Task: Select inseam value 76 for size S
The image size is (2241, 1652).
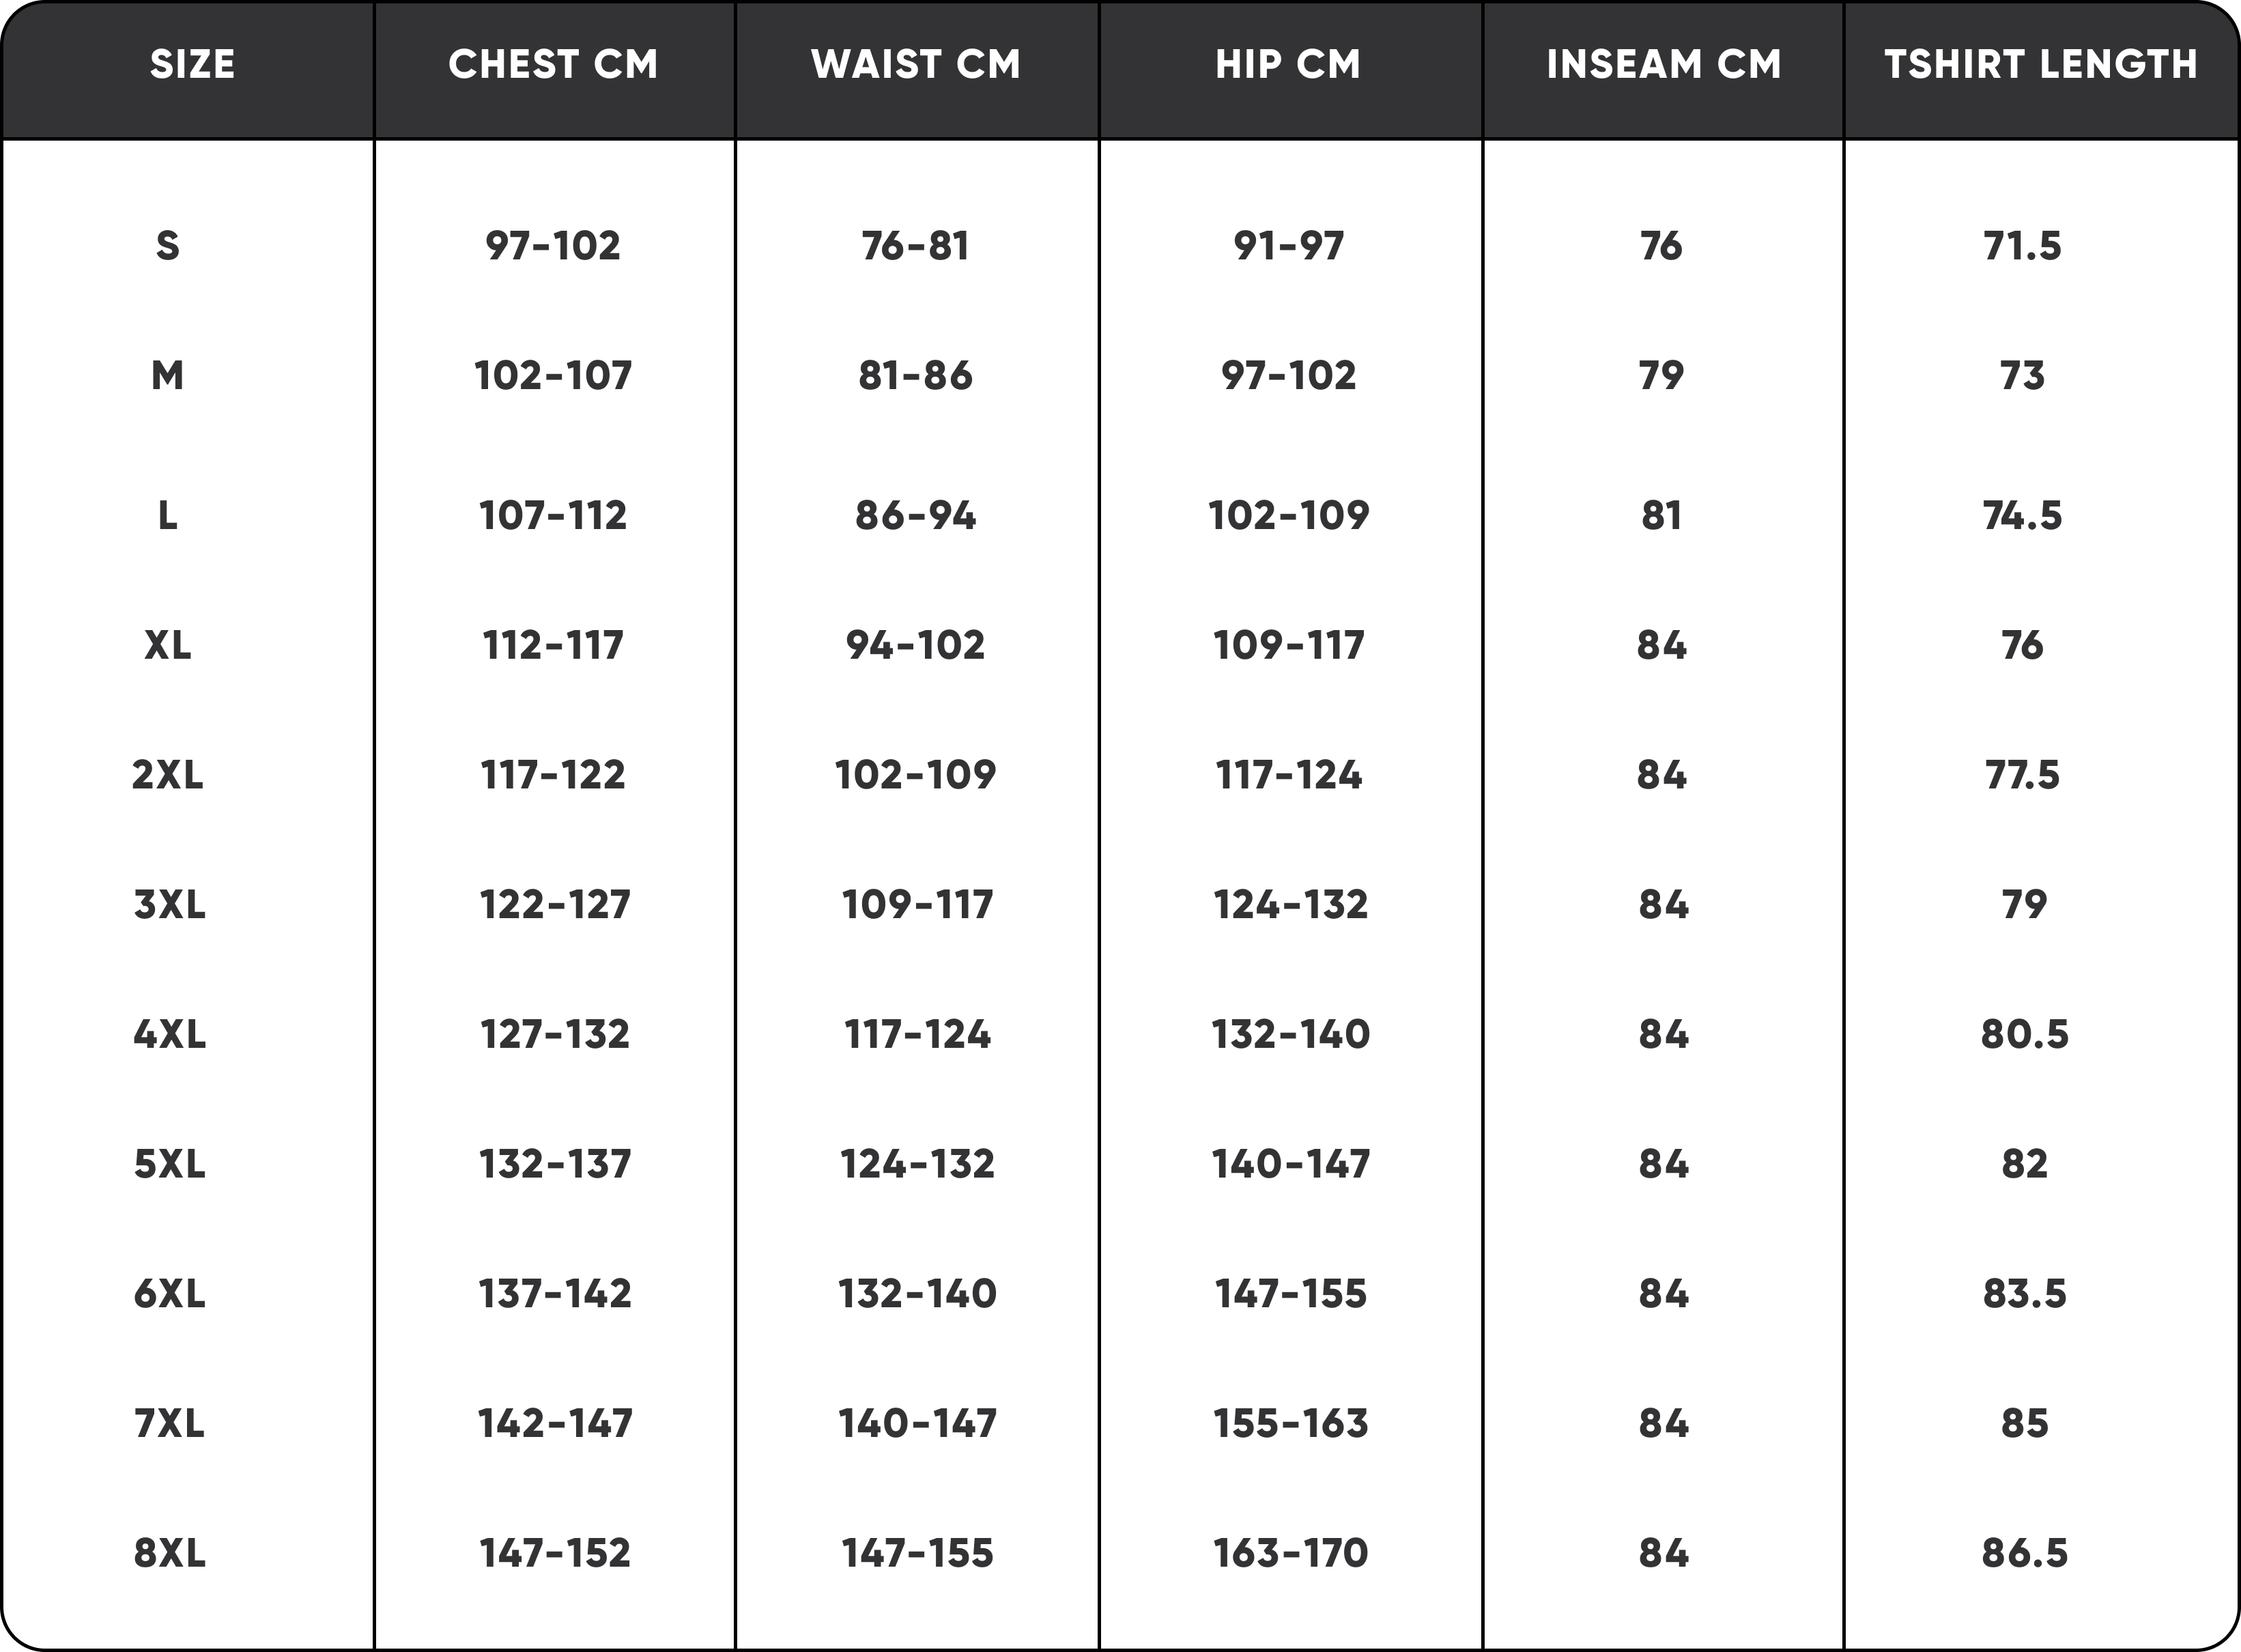Action: (x=1661, y=246)
